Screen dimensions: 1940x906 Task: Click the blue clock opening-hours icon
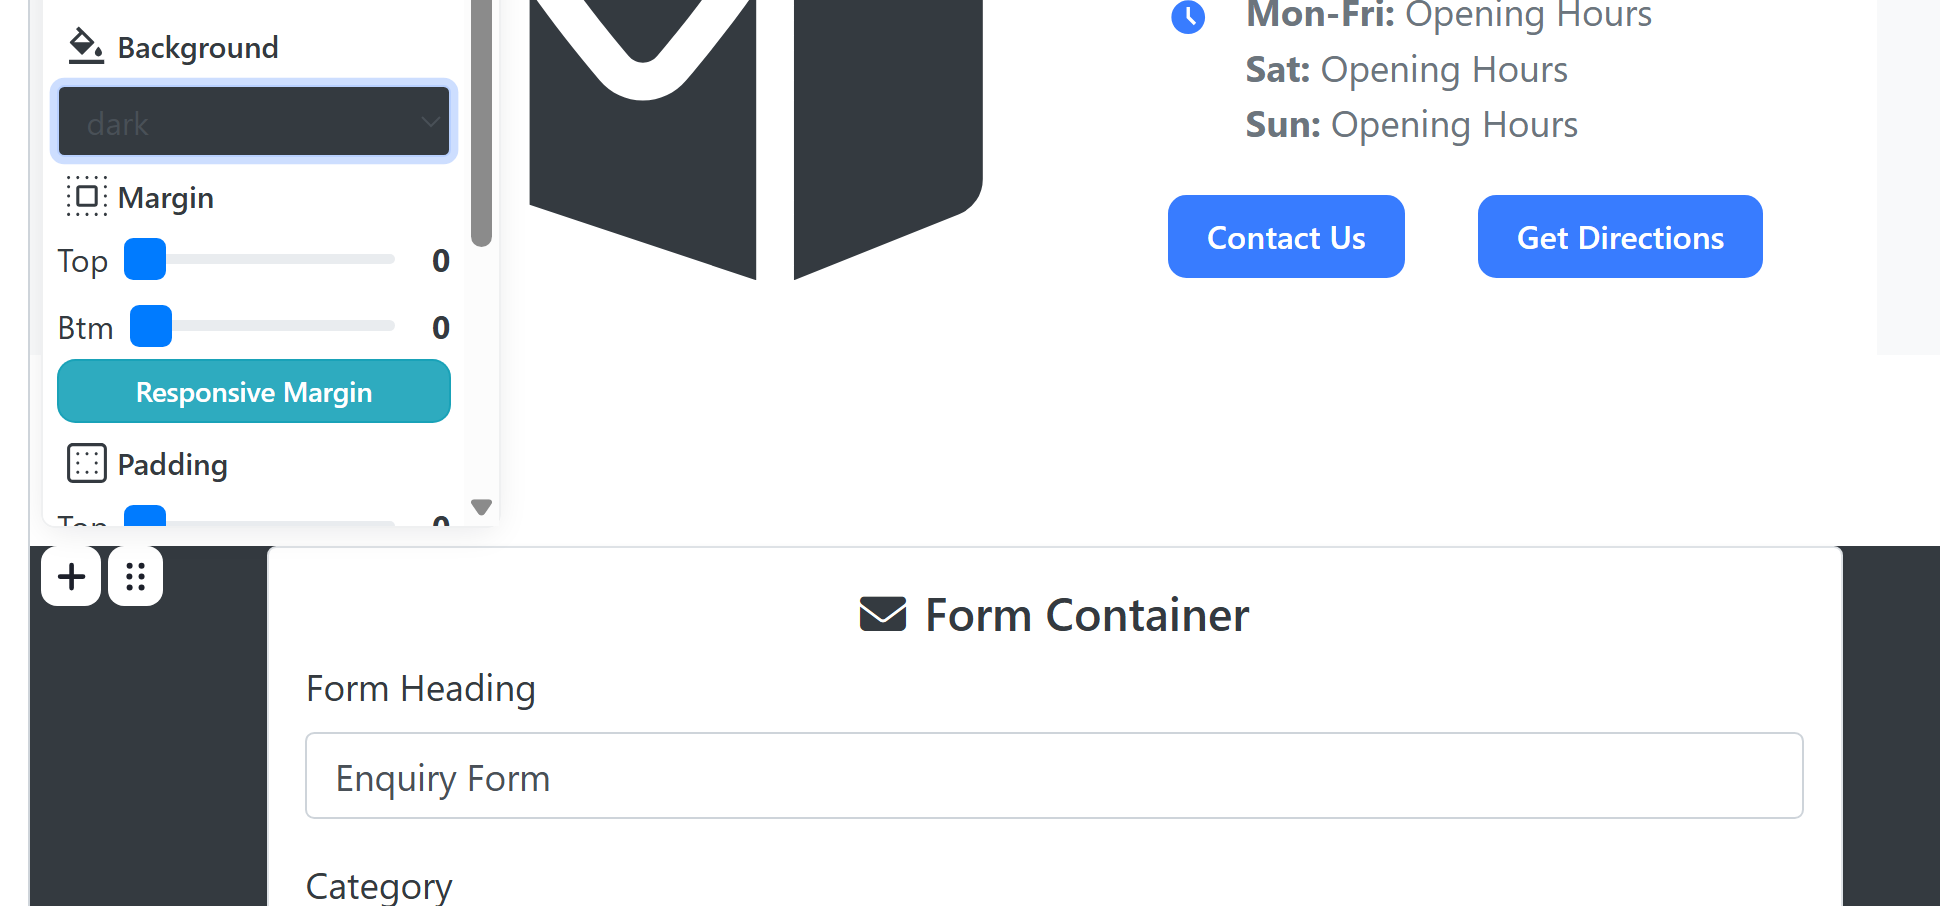point(1188,17)
